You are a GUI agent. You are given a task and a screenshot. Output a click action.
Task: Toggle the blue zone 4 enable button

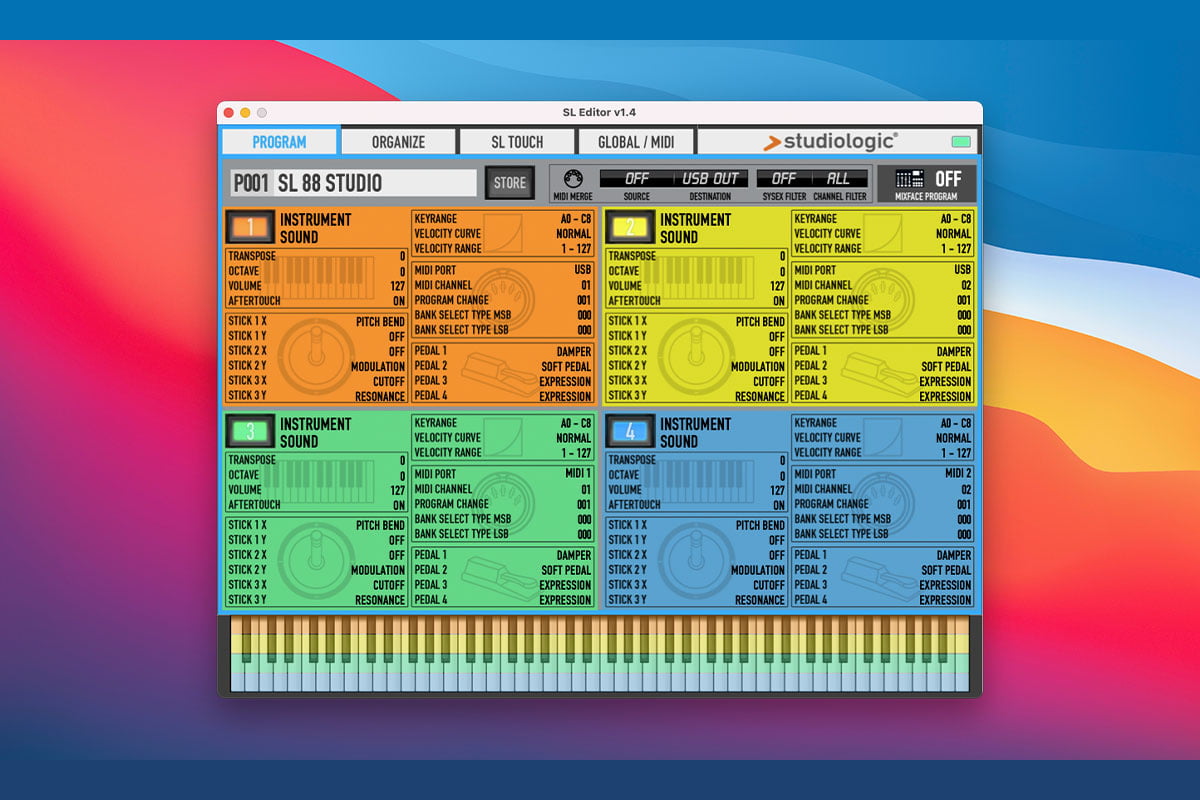[x=630, y=432]
